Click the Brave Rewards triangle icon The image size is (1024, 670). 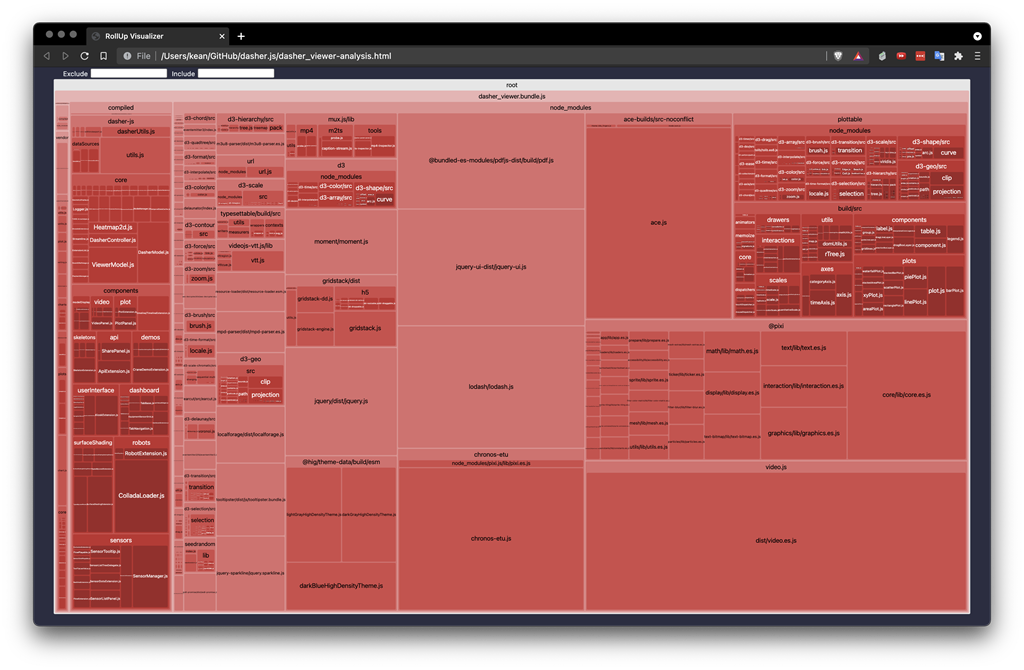click(858, 56)
